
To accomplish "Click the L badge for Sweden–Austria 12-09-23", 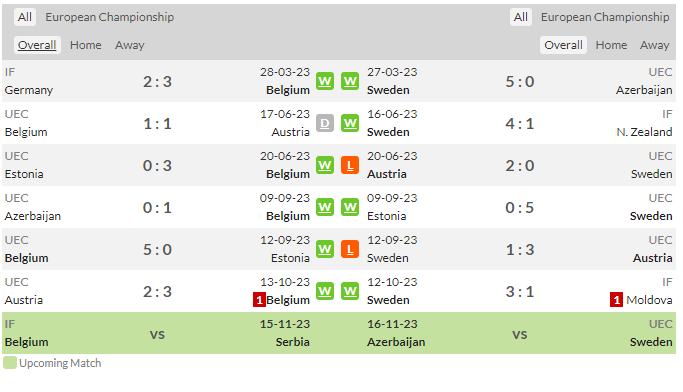I will point(350,250).
